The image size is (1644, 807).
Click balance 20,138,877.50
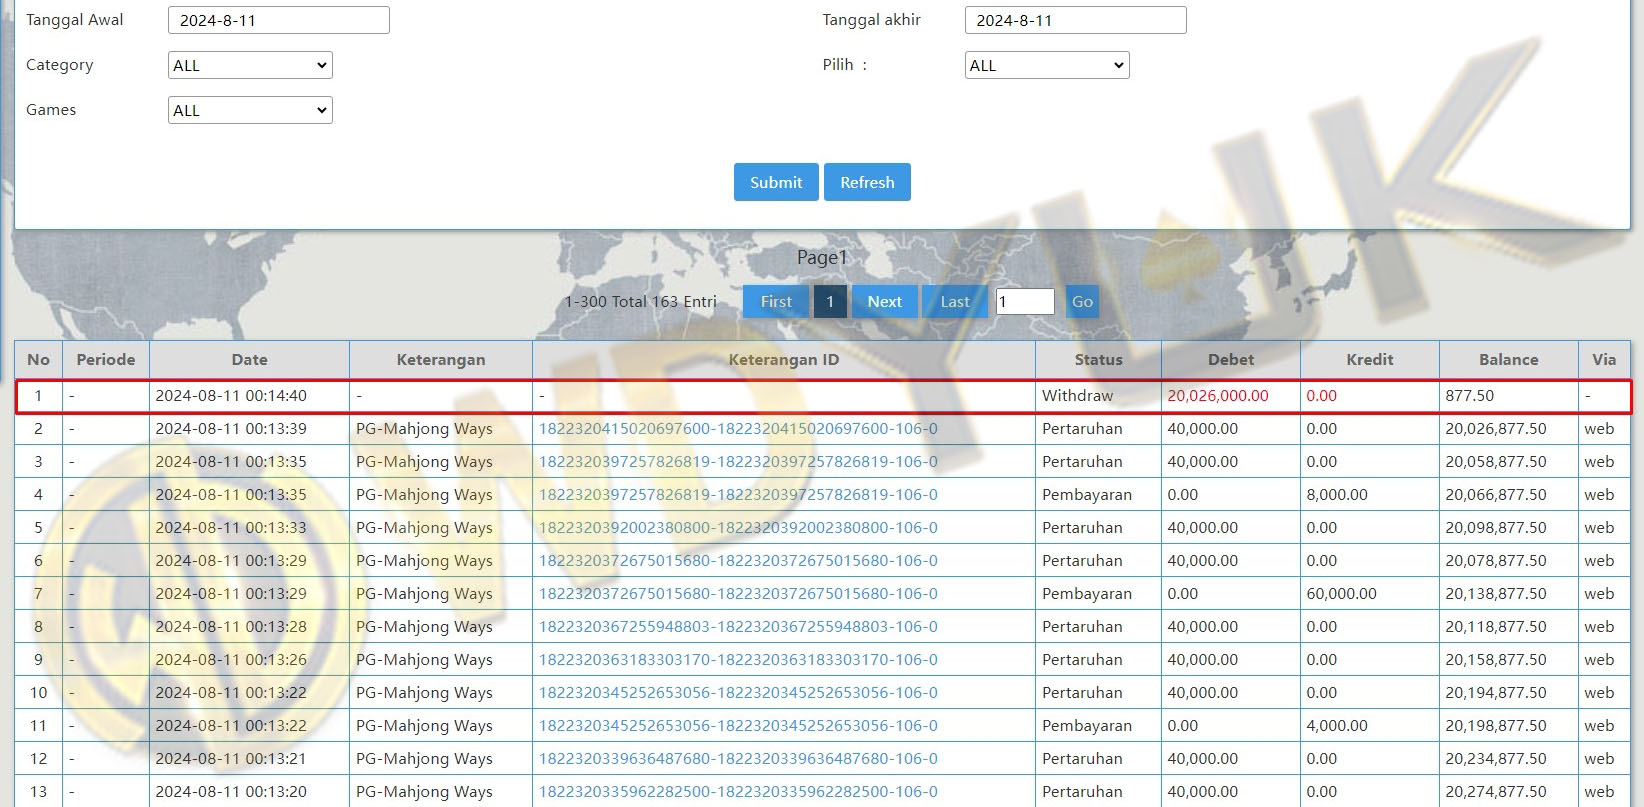point(1495,593)
